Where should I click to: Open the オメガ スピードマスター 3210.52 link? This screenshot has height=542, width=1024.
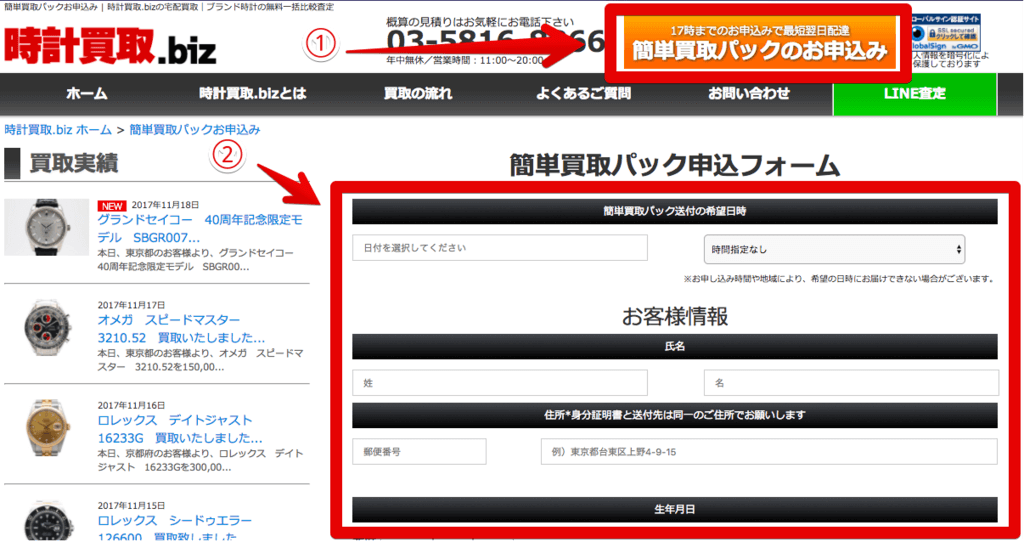(x=181, y=328)
